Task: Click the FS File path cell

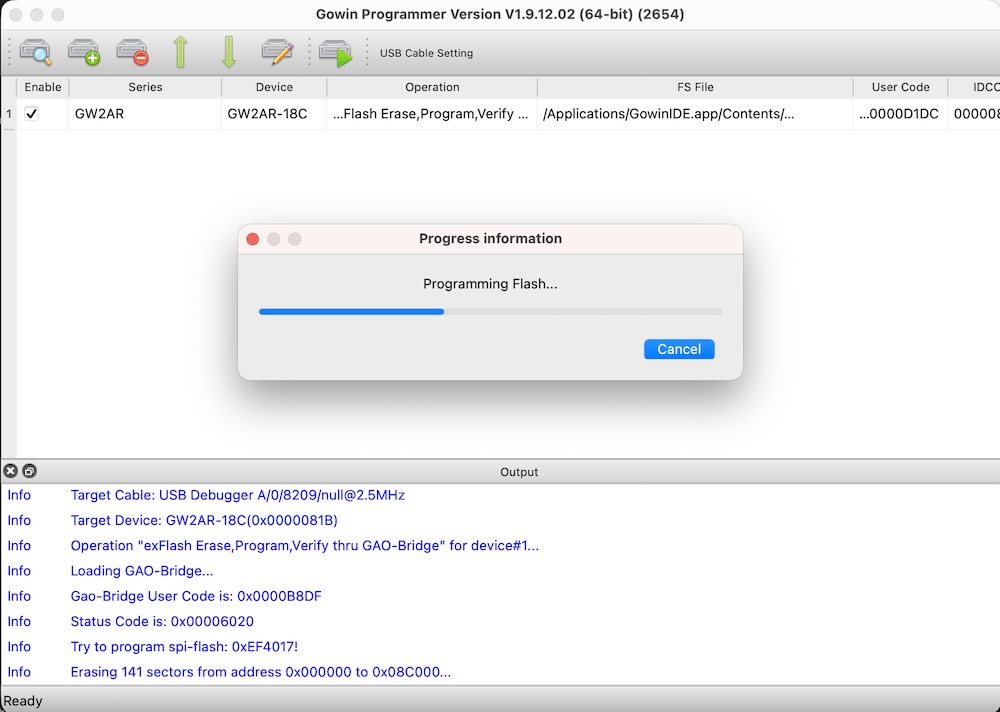Action: 695,114
